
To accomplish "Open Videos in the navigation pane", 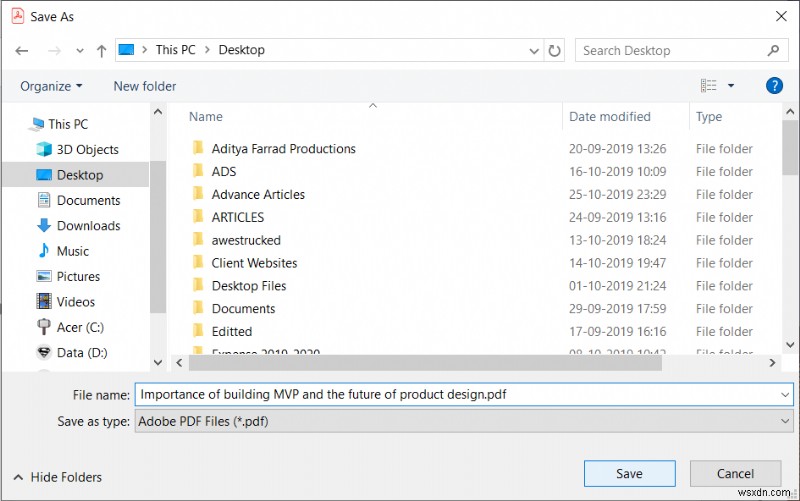I will tap(66, 302).
